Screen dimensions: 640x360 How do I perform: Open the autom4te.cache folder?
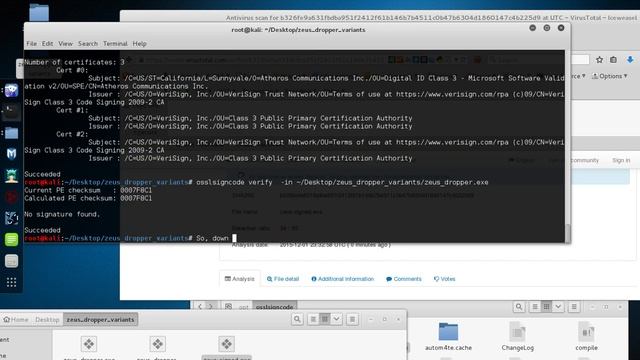pos(448,337)
